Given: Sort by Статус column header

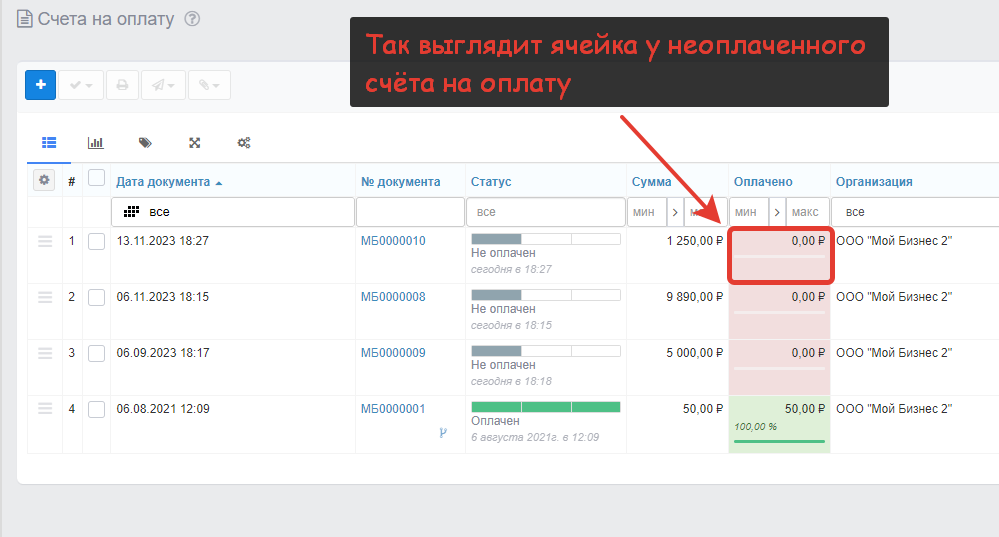Looking at the screenshot, I should tap(491, 182).
